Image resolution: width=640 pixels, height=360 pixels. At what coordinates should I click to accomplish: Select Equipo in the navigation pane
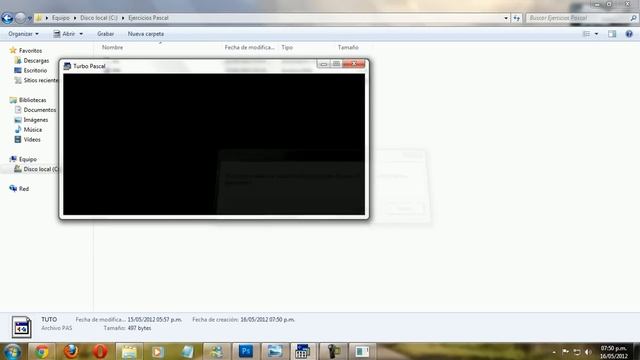pos(28,159)
